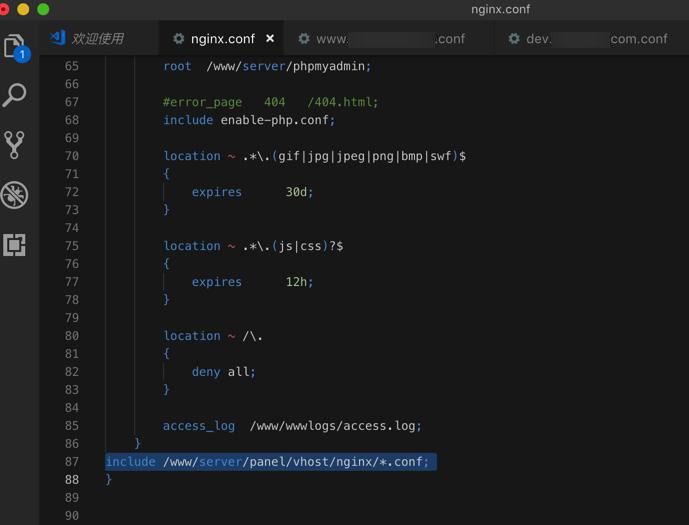Viewport: 689px width, 525px height.
Task: Click the opening brace on line 76
Action: [166, 264]
